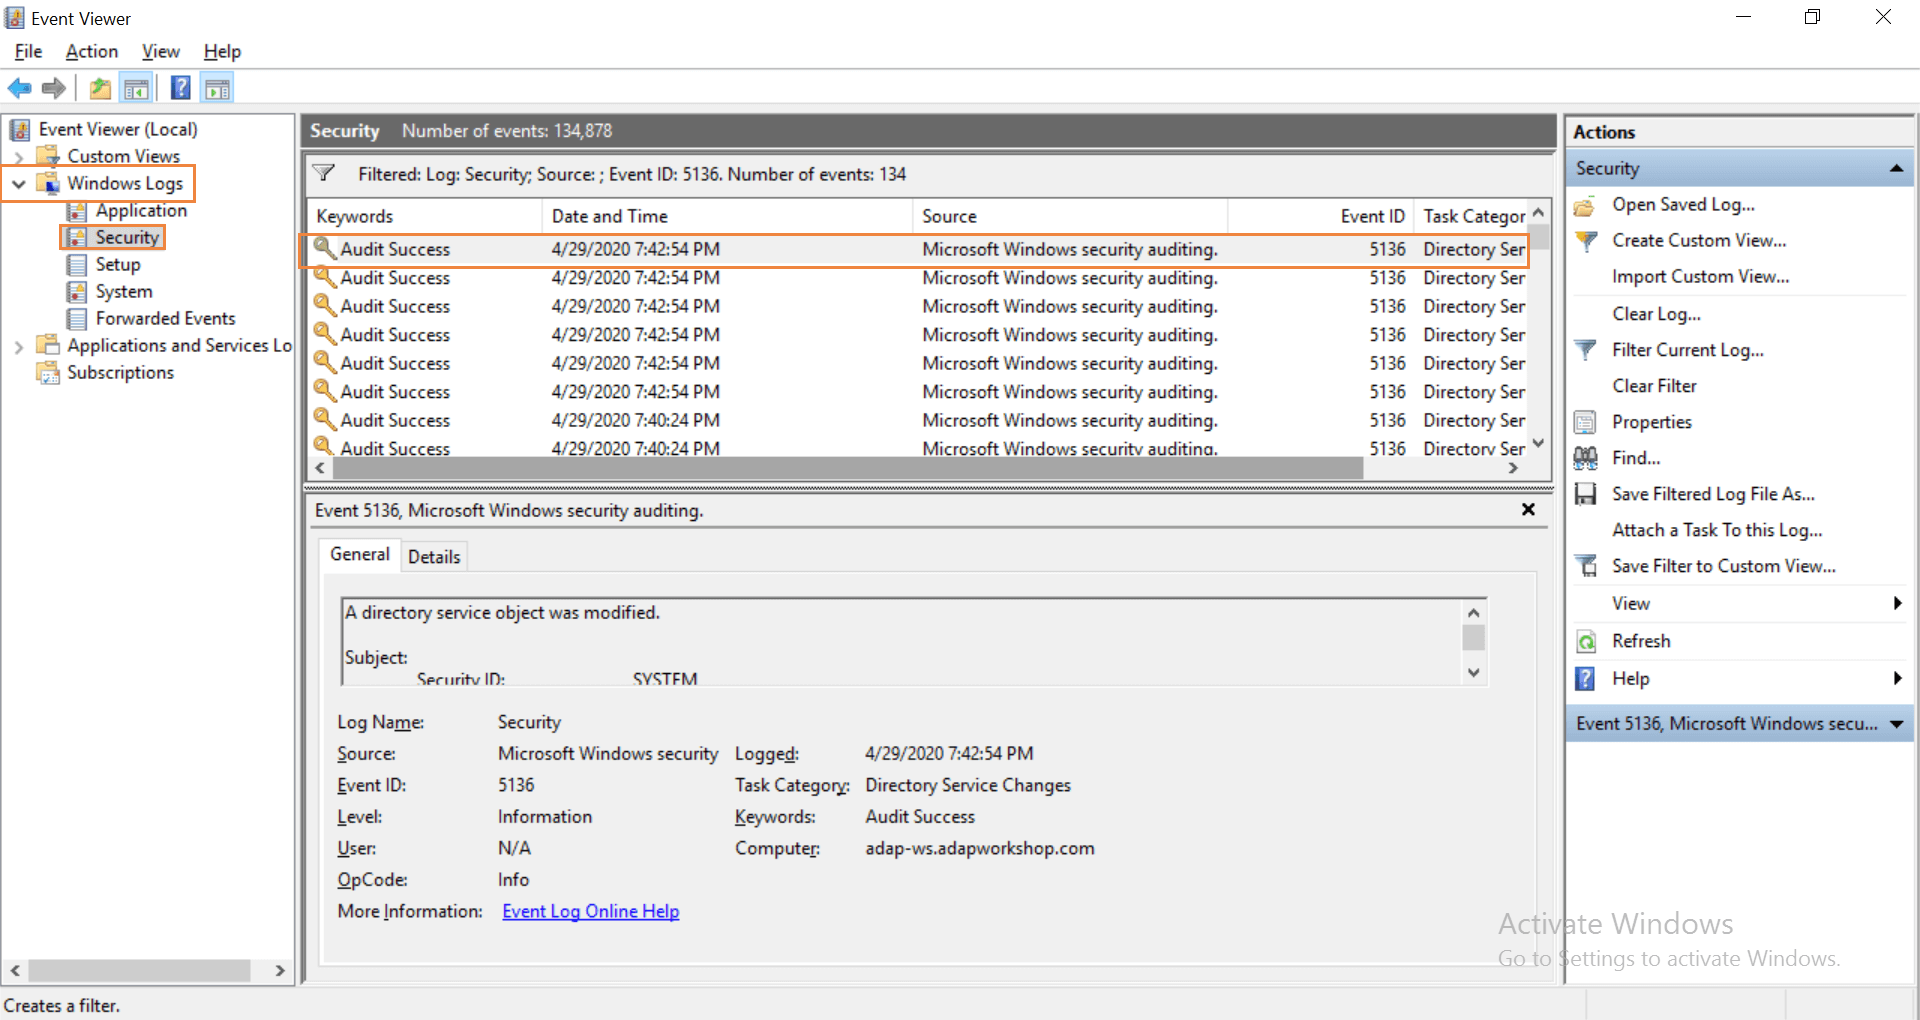The height and width of the screenshot is (1020, 1920).
Task: Toggle the Show/Hide Action Pane icon
Action: click(217, 89)
